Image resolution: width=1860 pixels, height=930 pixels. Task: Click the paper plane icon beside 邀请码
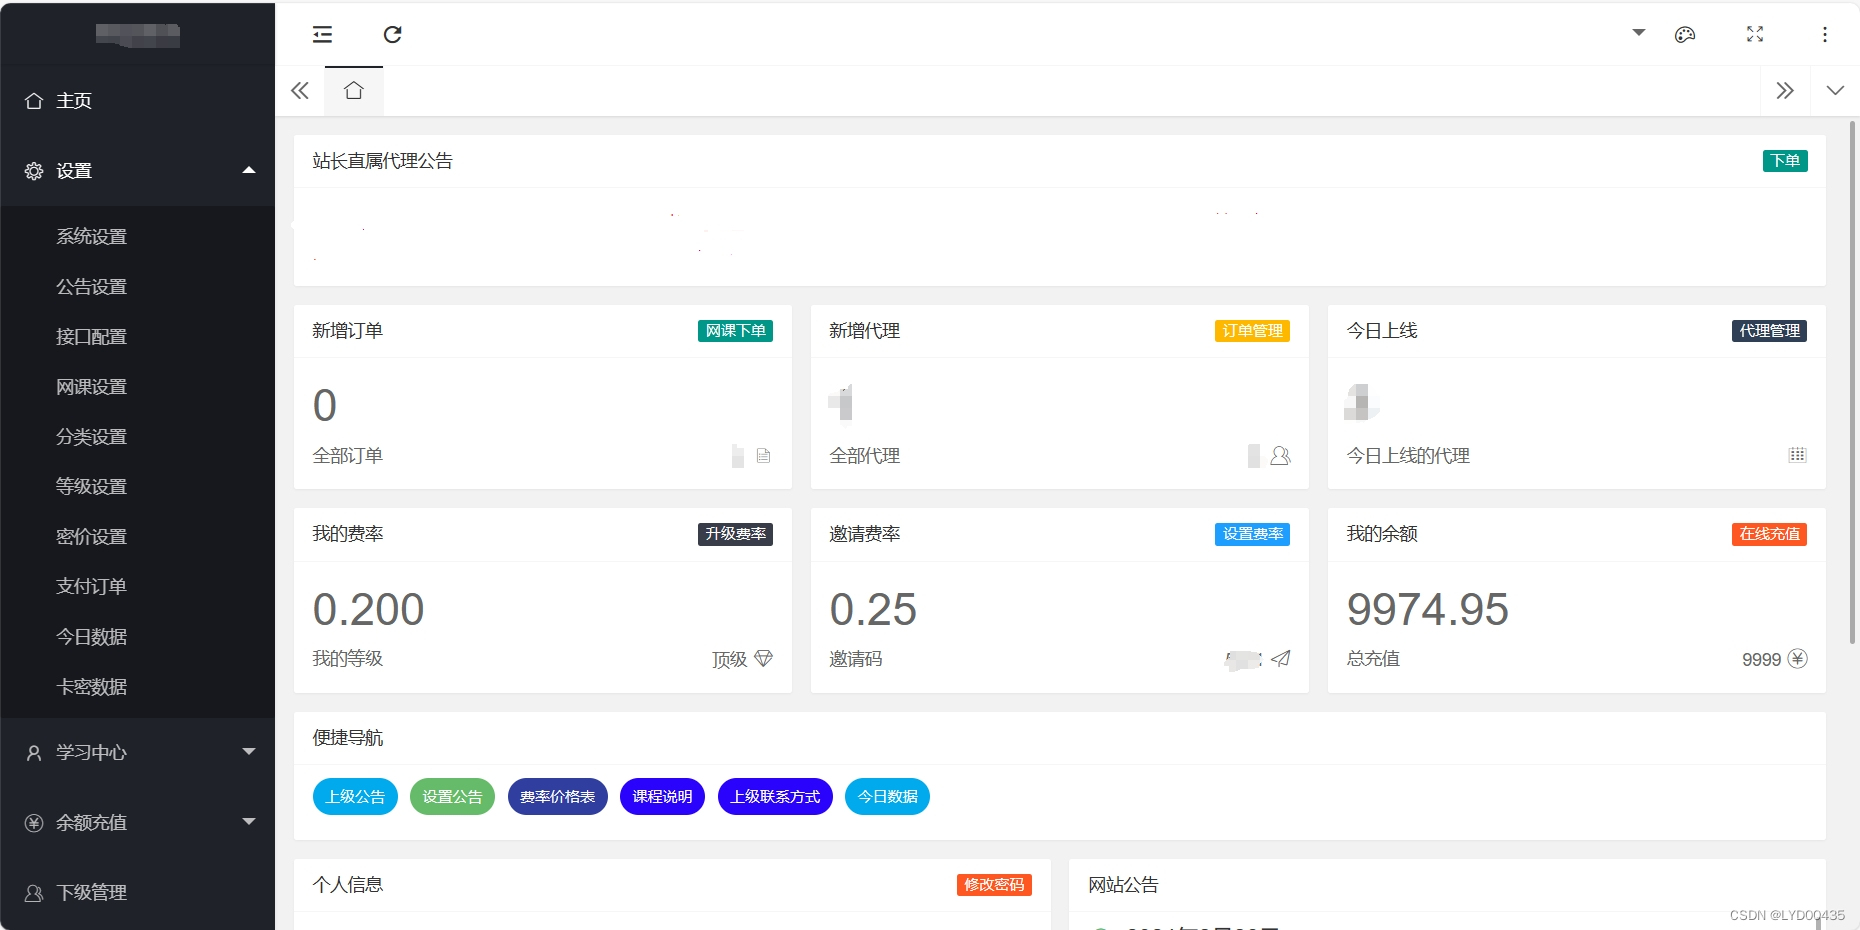[1281, 658]
